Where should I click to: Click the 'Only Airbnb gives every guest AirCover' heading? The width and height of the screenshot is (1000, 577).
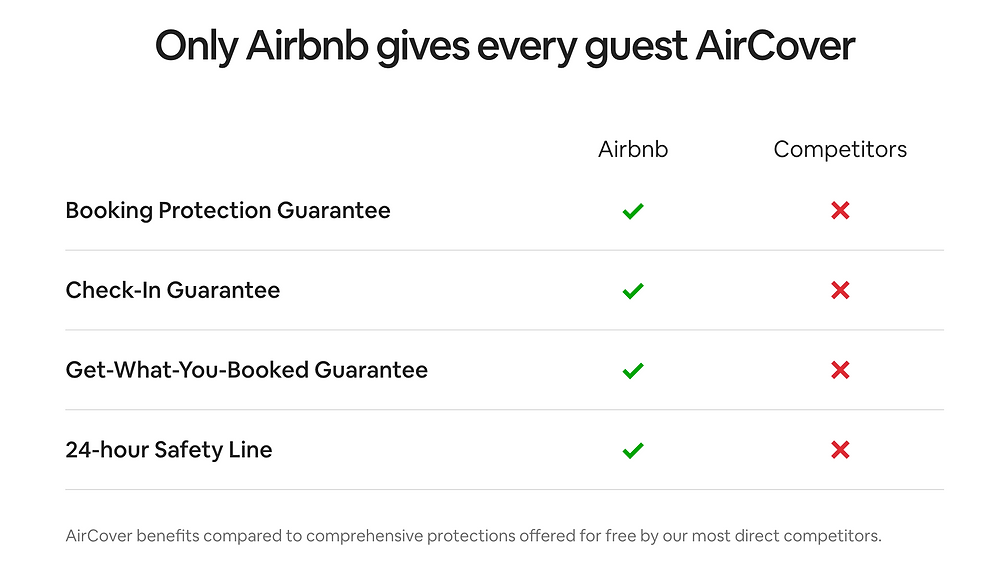(504, 46)
